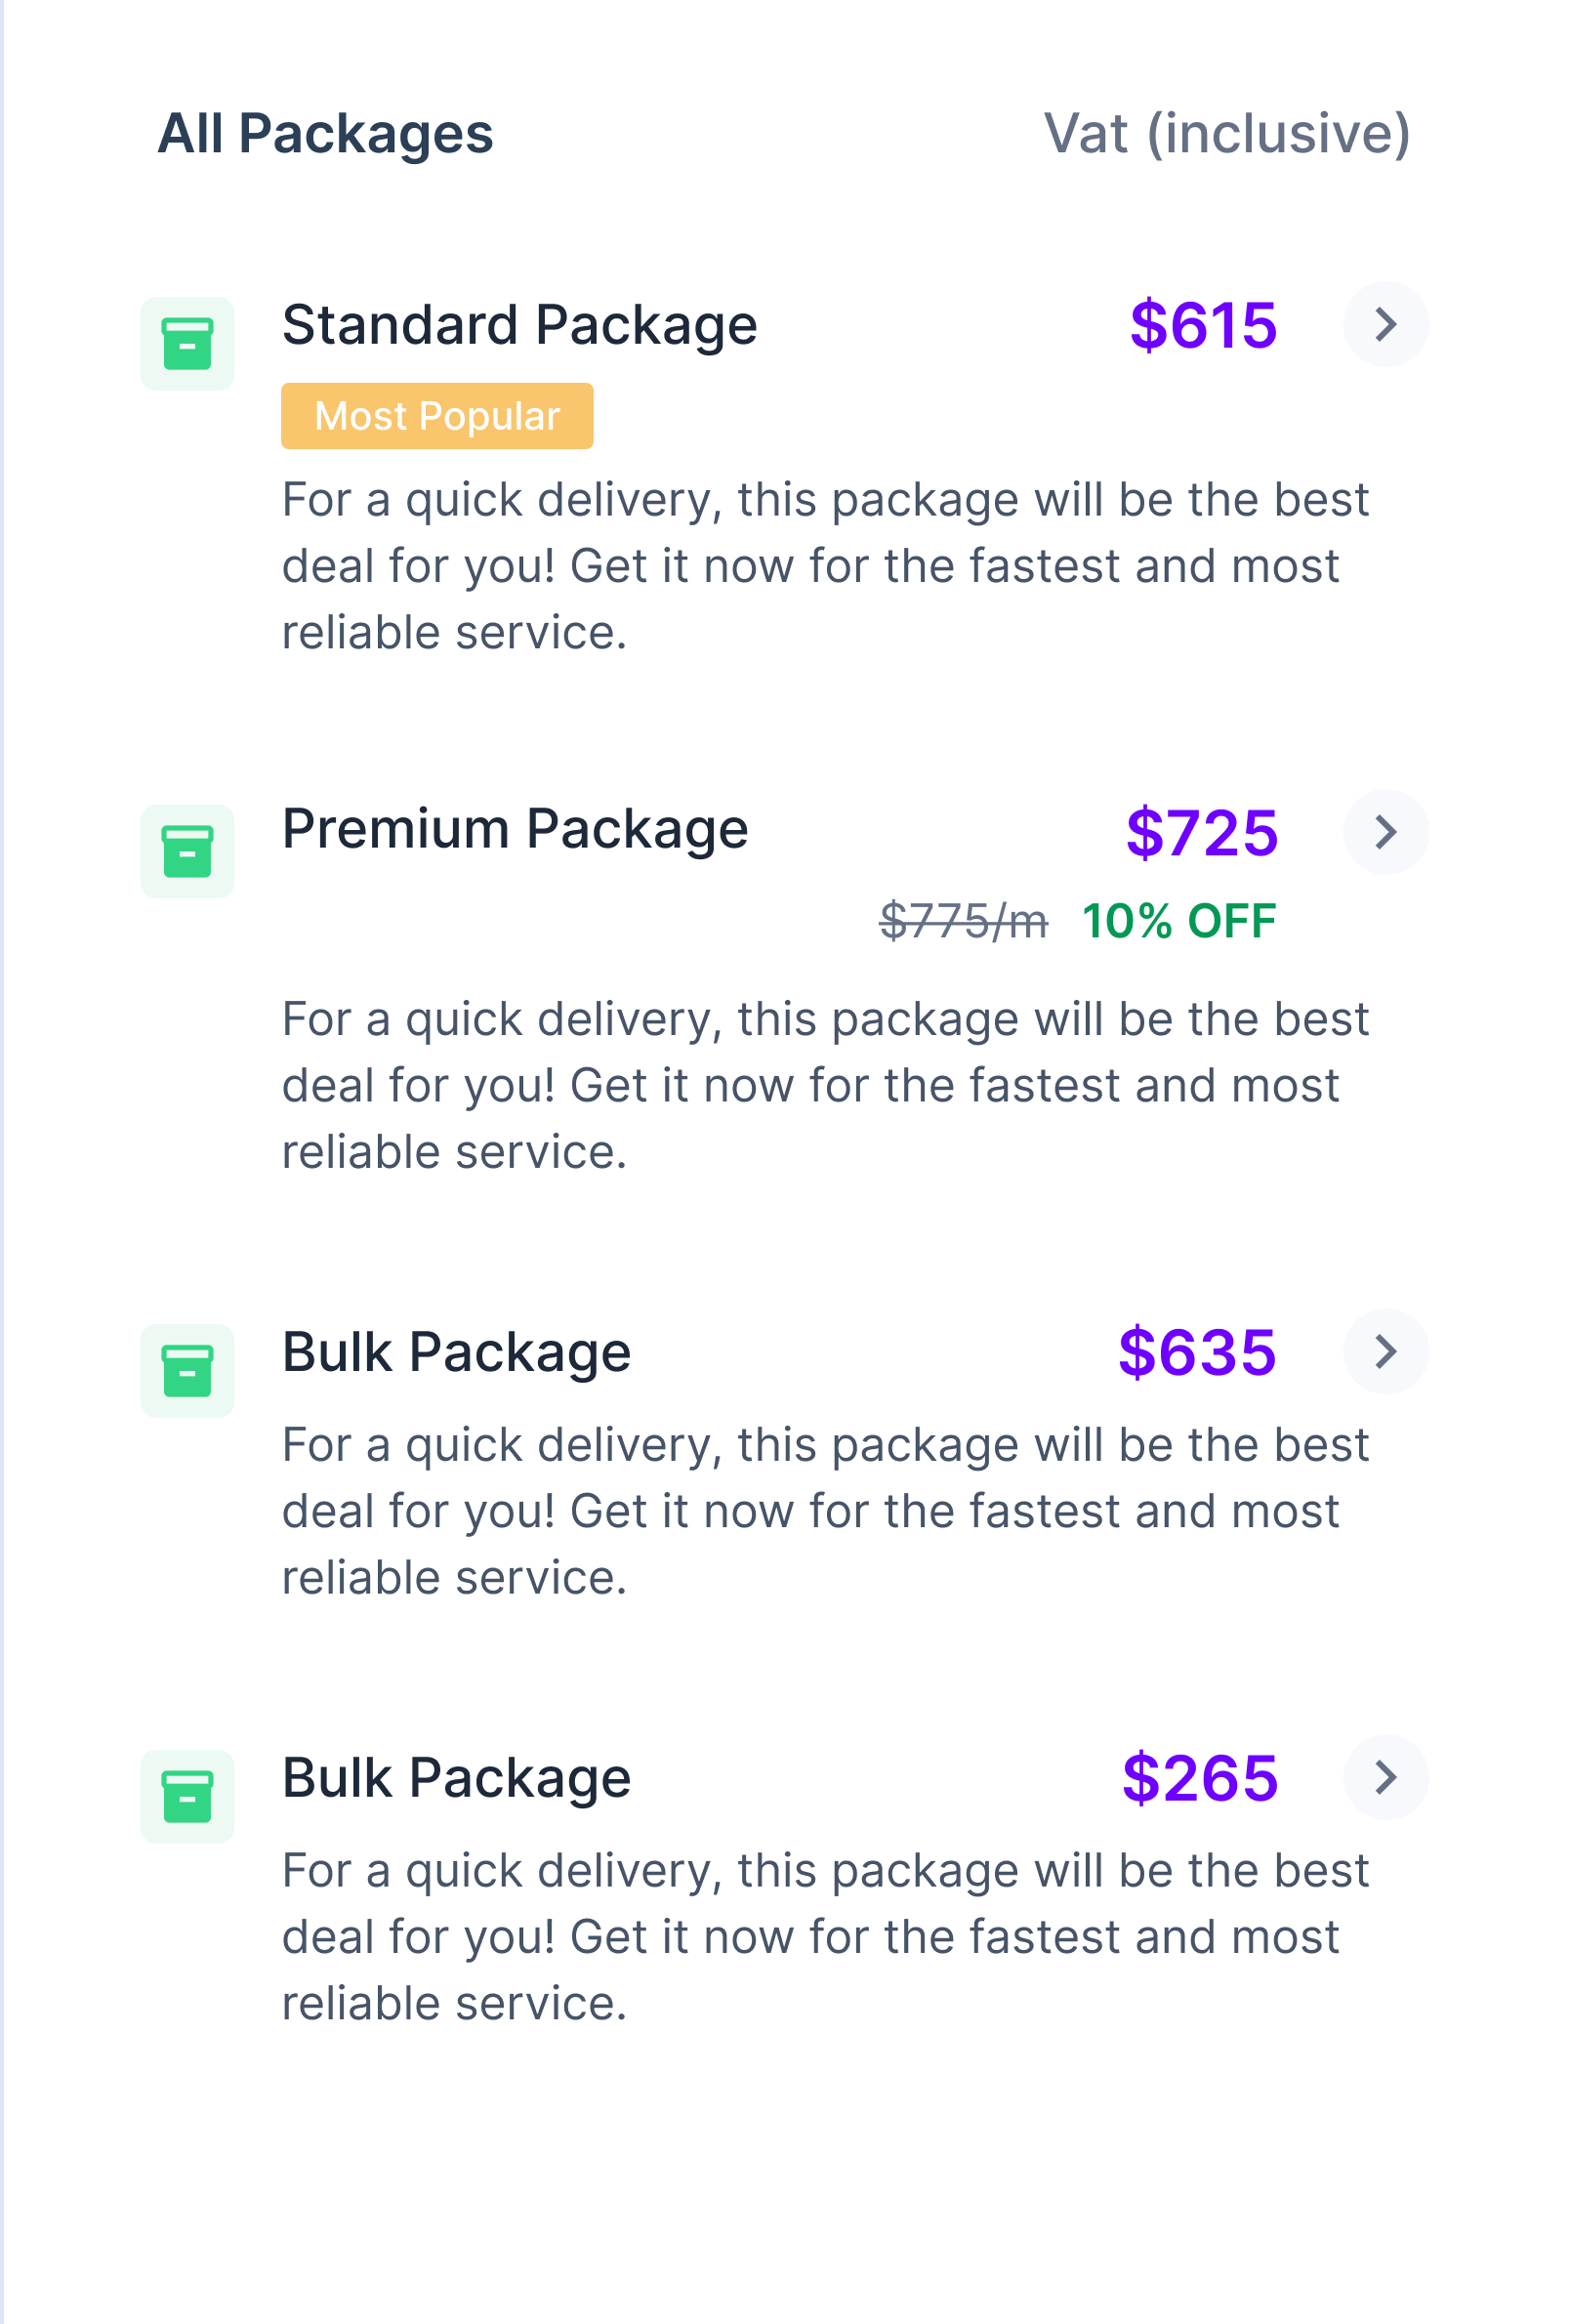The image size is (1570, 2324).
Task: Open Standard Package with its chevron arrow
Action: coord(1385,324)
